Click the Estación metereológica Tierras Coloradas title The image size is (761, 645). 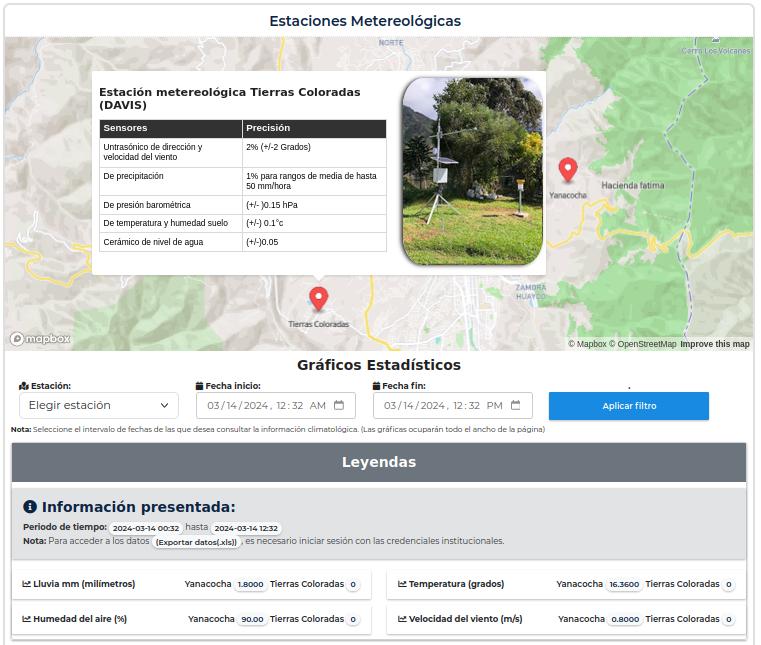(230, 99)
